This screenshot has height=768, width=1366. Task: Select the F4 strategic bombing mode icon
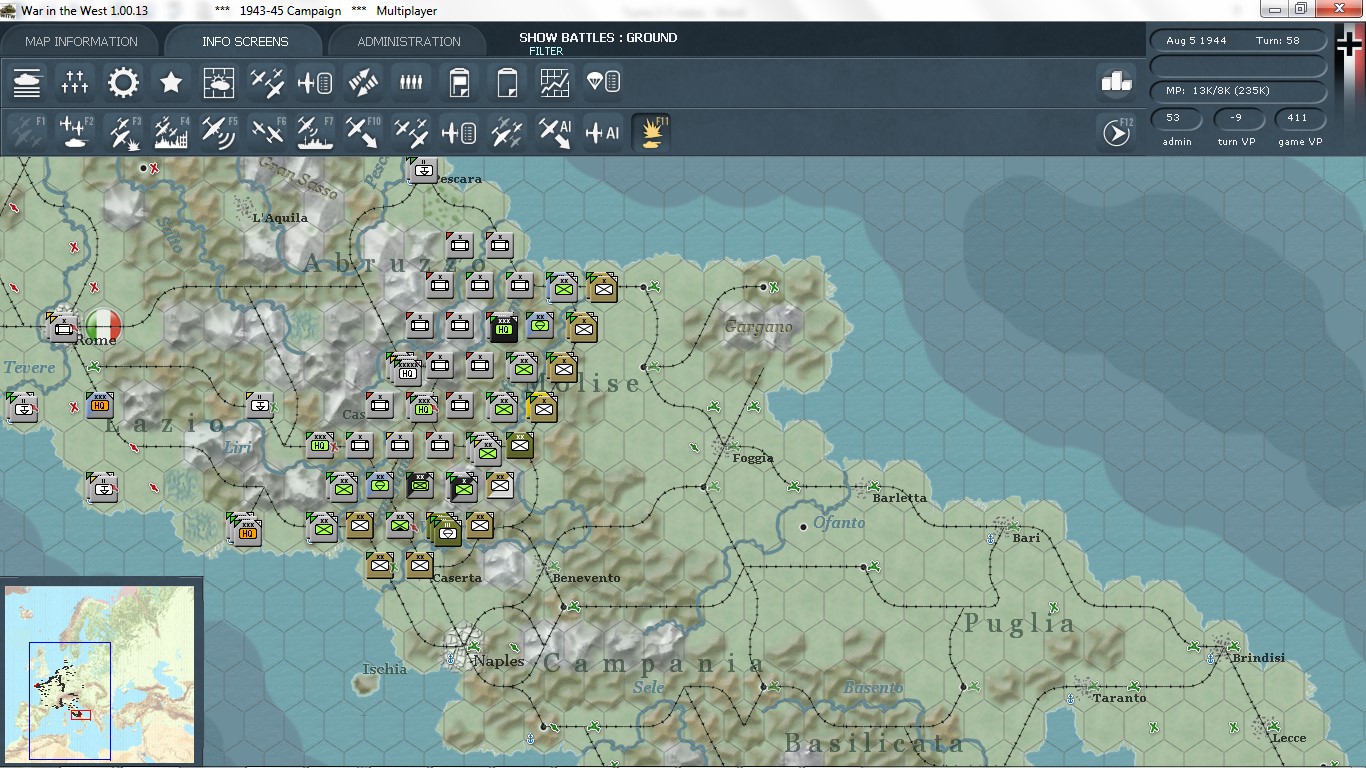click(x=171, y=132)
